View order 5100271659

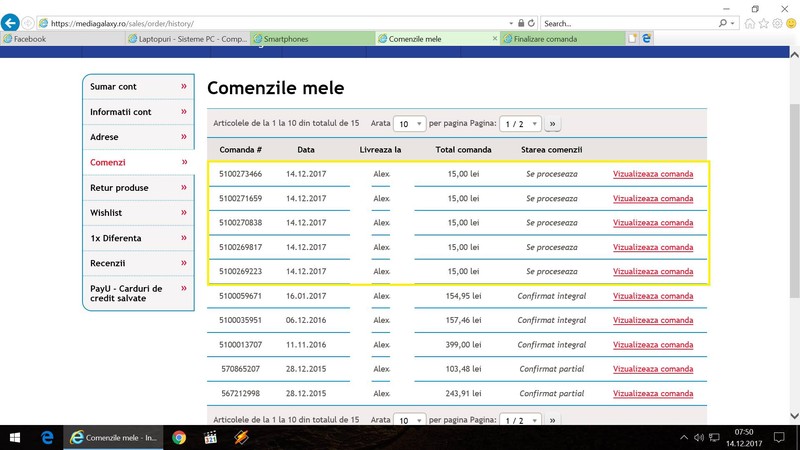coord(653,198)
